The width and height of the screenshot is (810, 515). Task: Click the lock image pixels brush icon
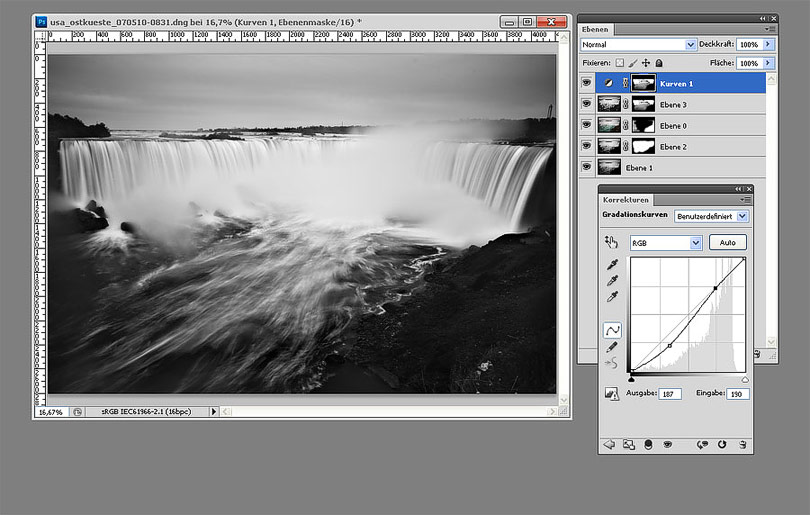633,63
